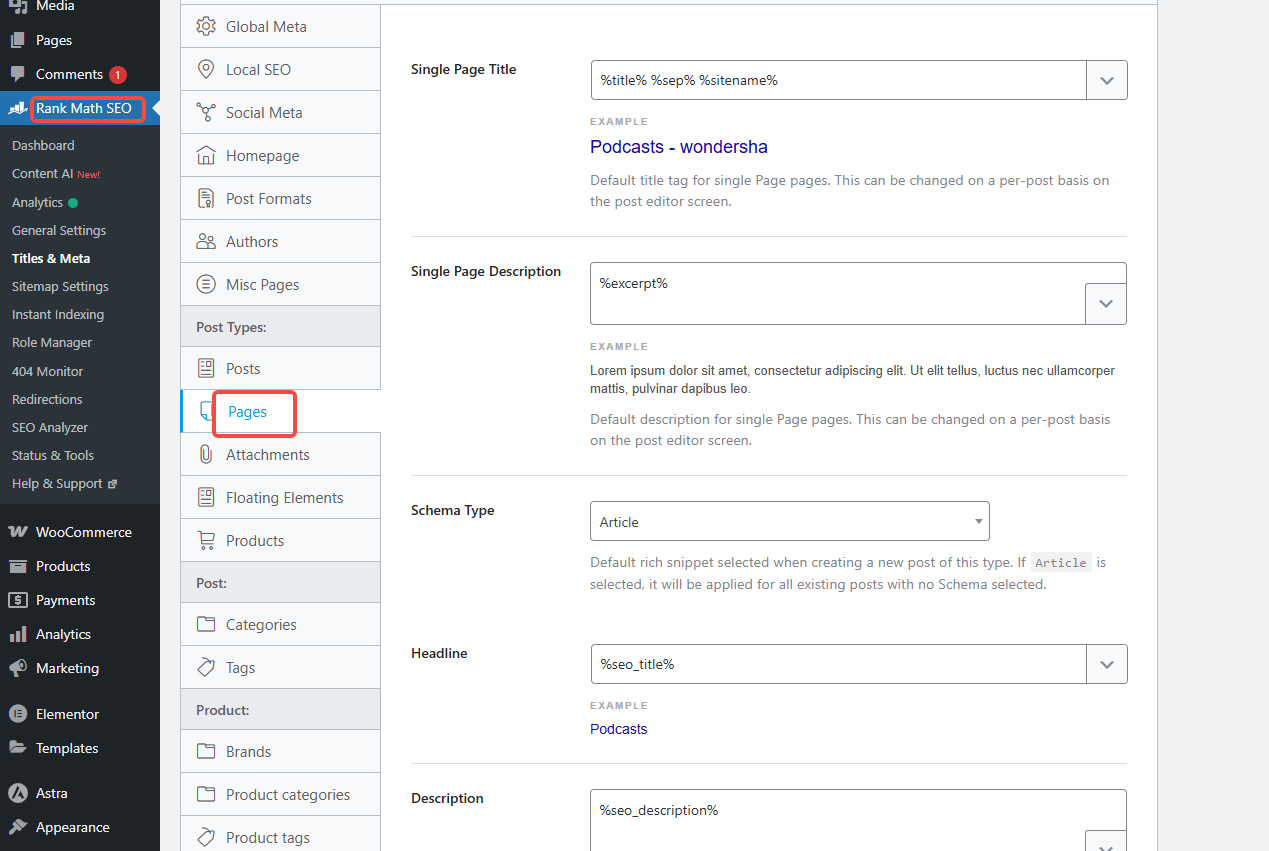Switch to the Misc Pages tab
1269x851 pixels.
coord(262,285)
